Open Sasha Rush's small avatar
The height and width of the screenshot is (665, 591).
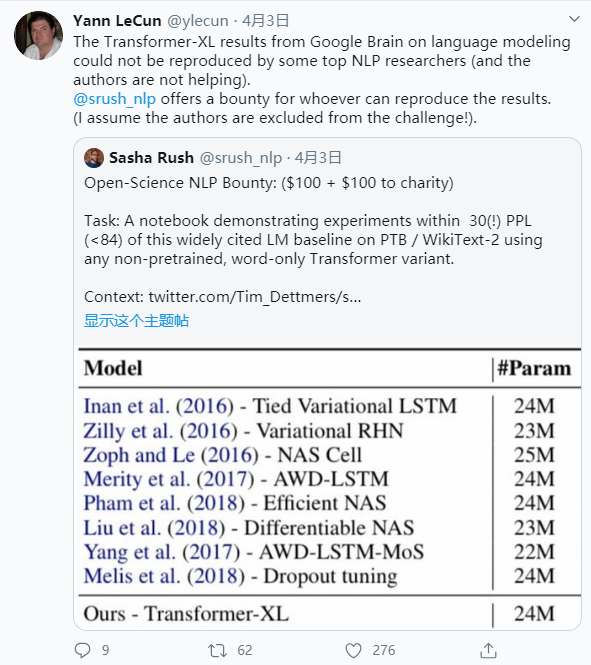94,158
